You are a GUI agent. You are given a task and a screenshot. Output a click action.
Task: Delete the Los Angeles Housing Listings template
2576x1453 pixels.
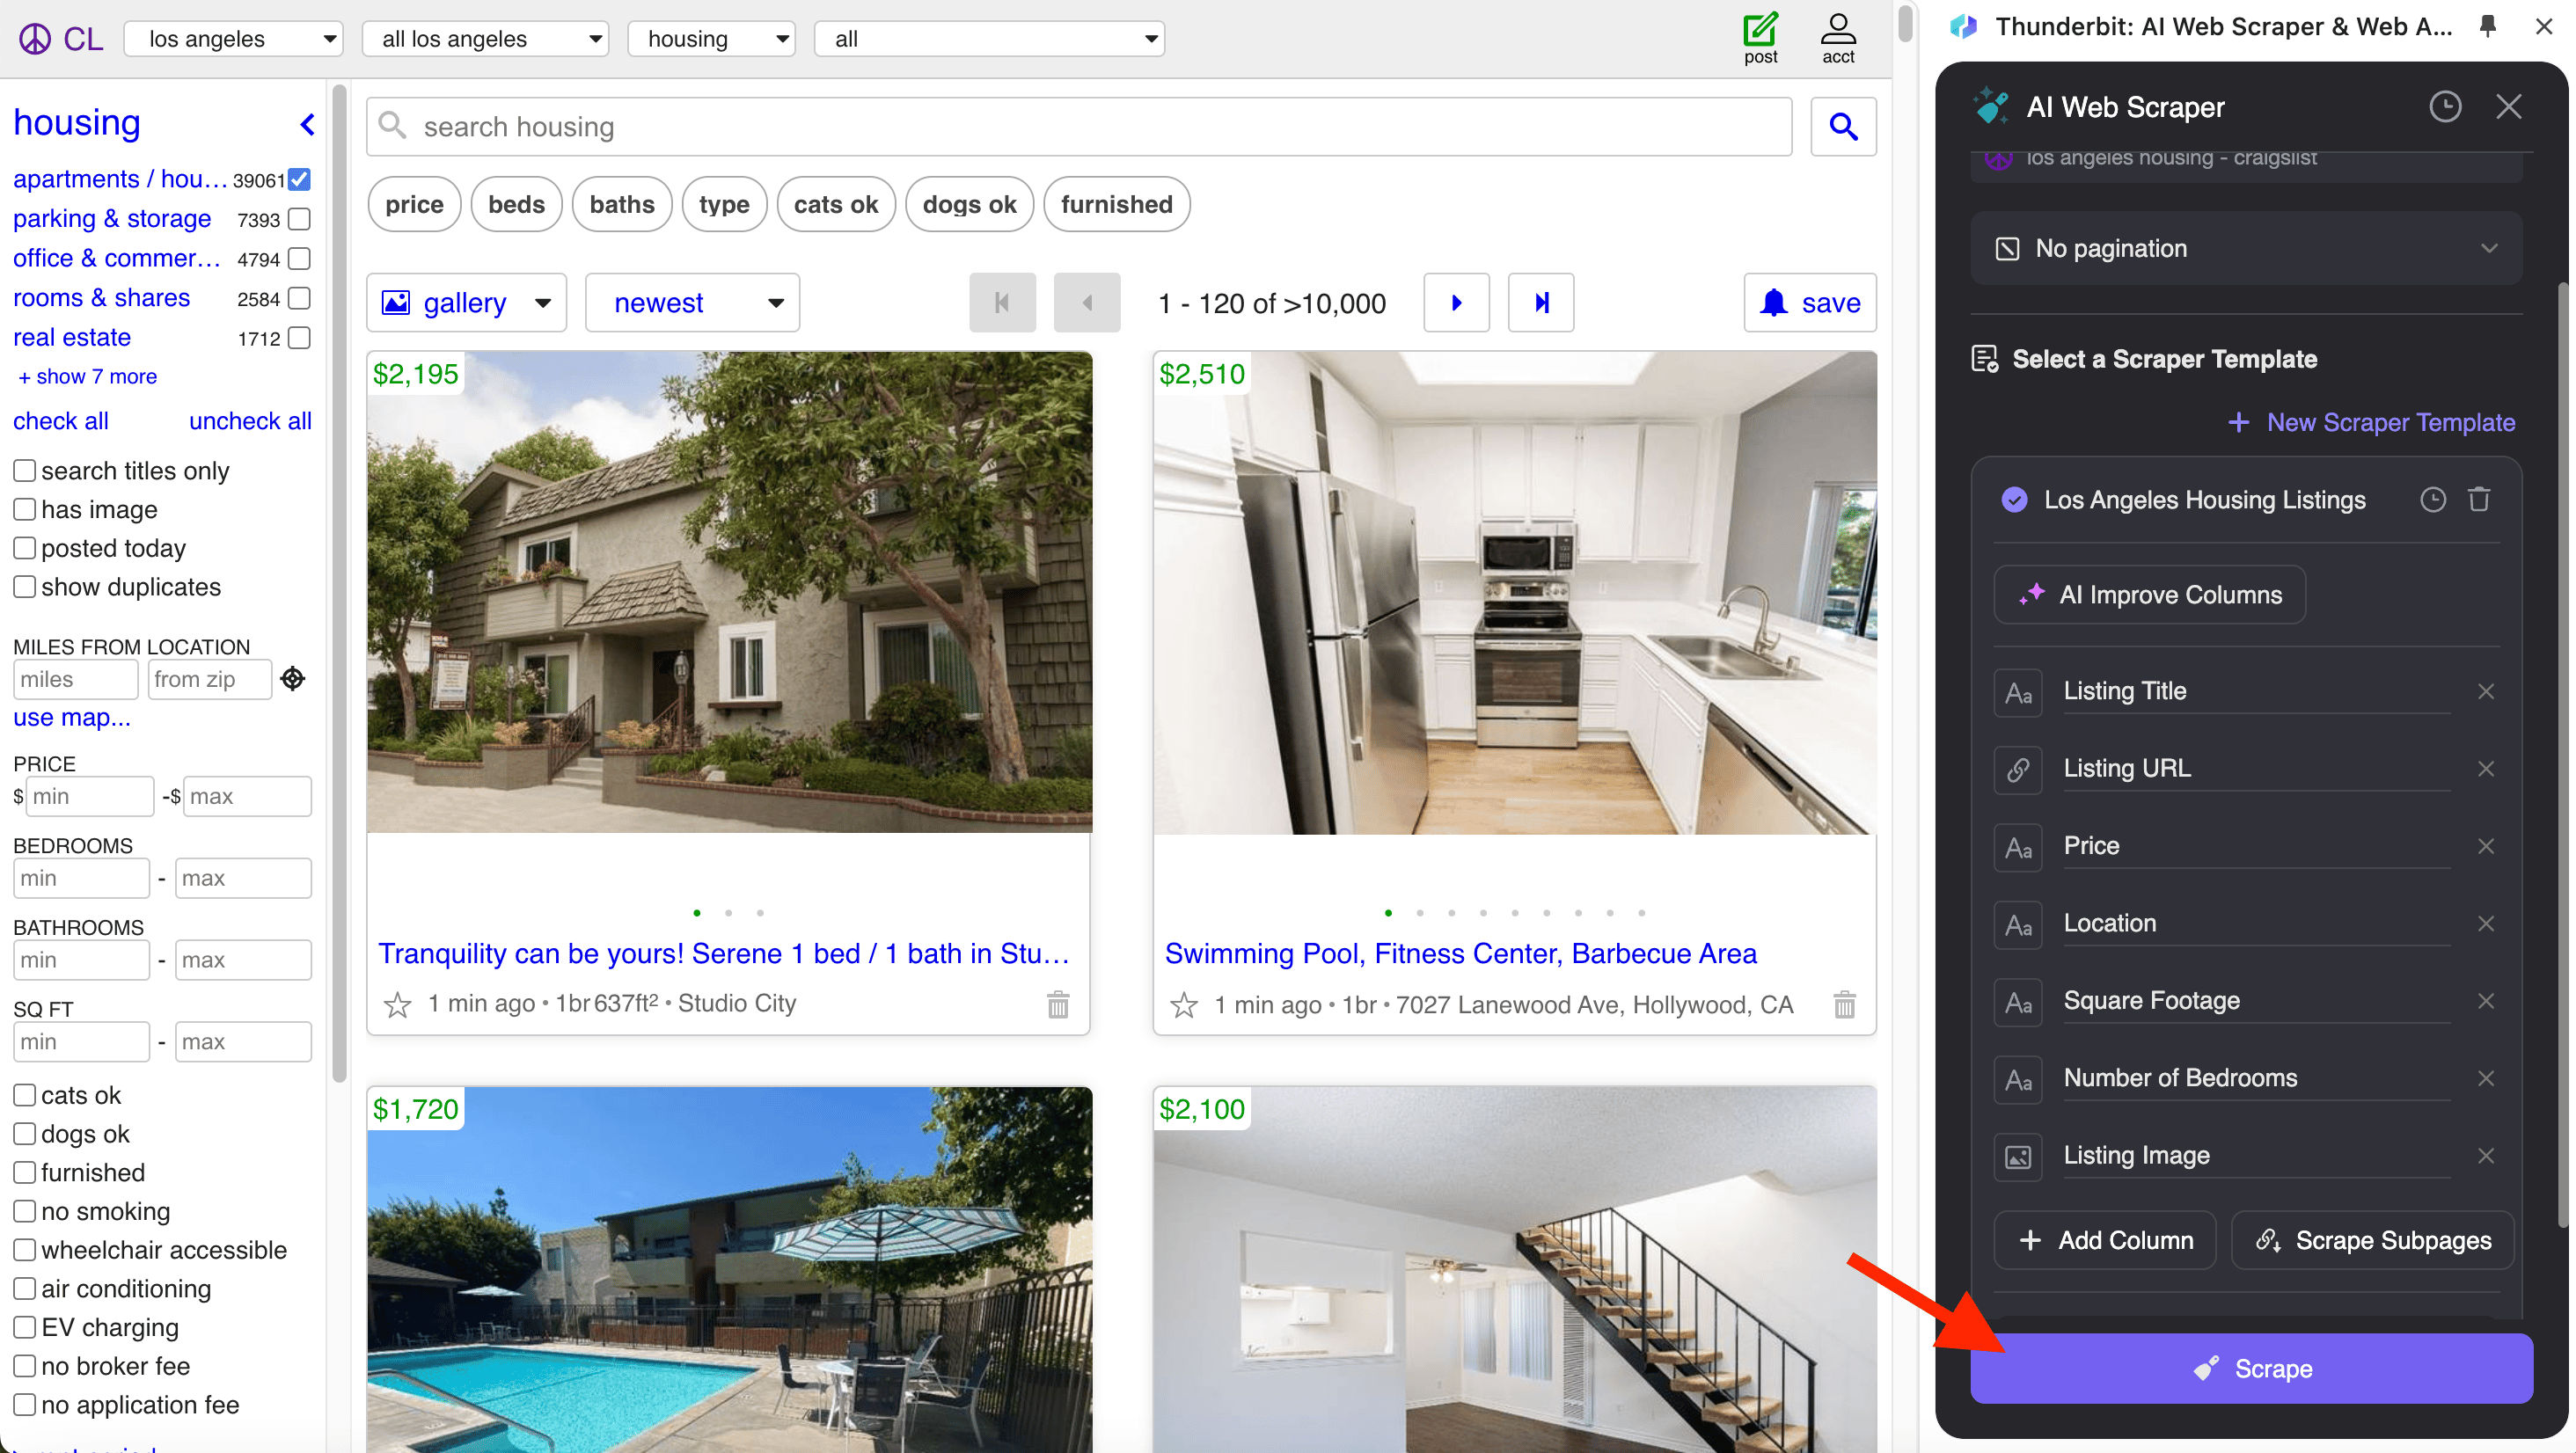click(x=2478, y=499)
